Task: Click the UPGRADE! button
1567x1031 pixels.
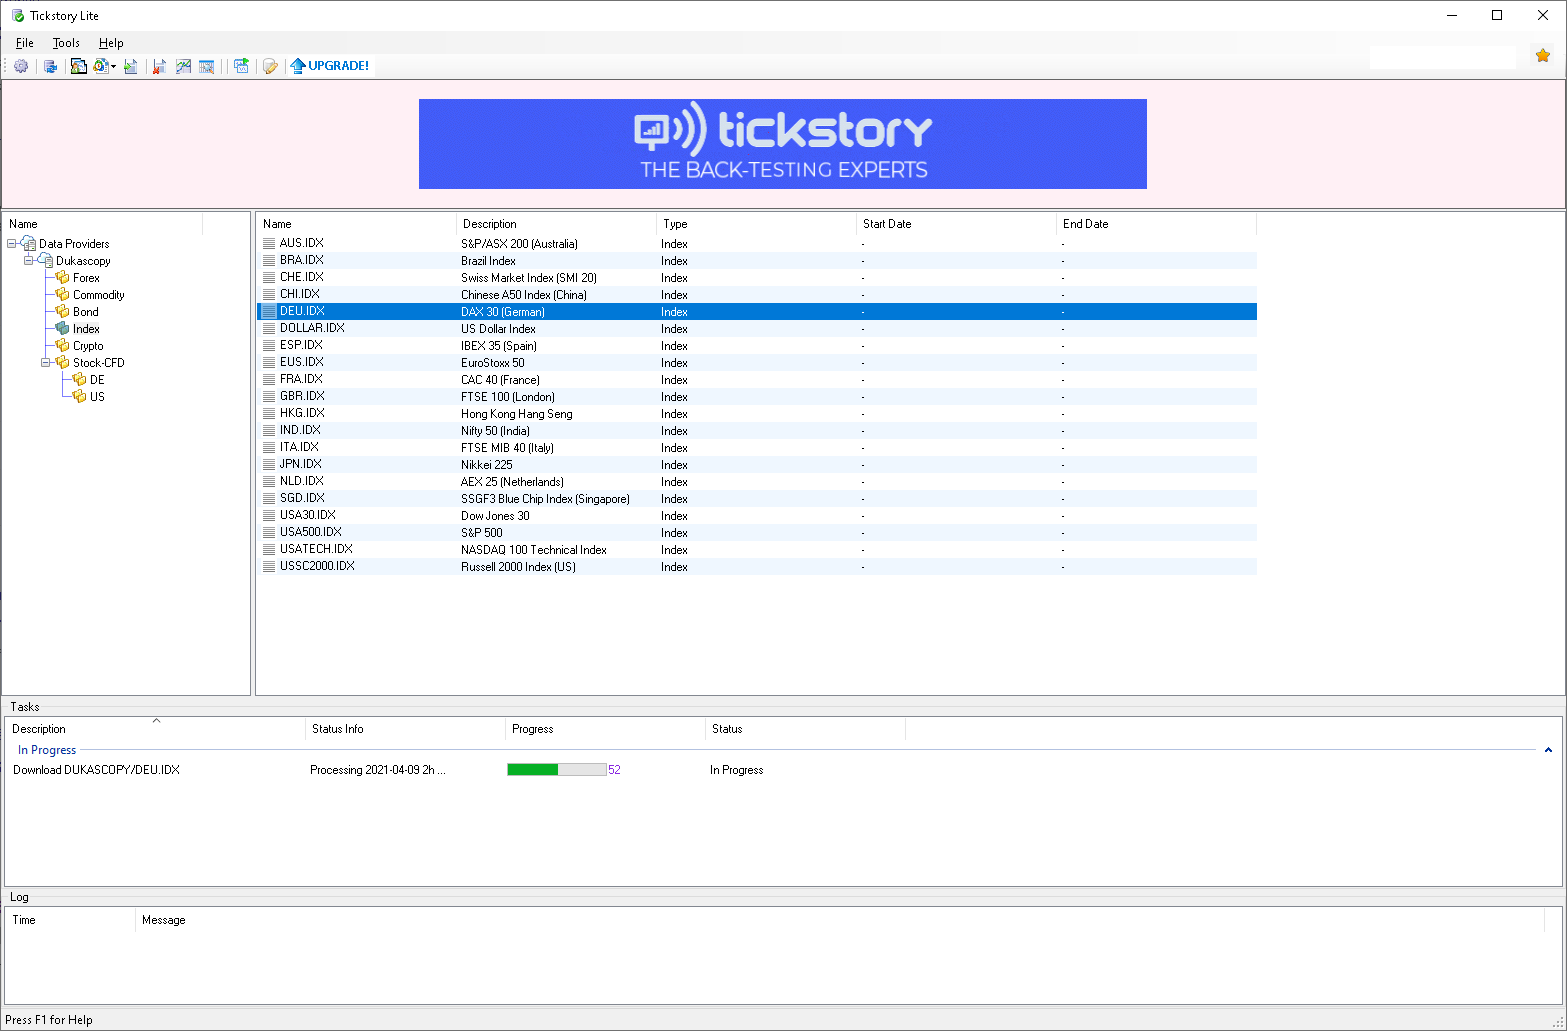Action: click(x=330, y=66)
